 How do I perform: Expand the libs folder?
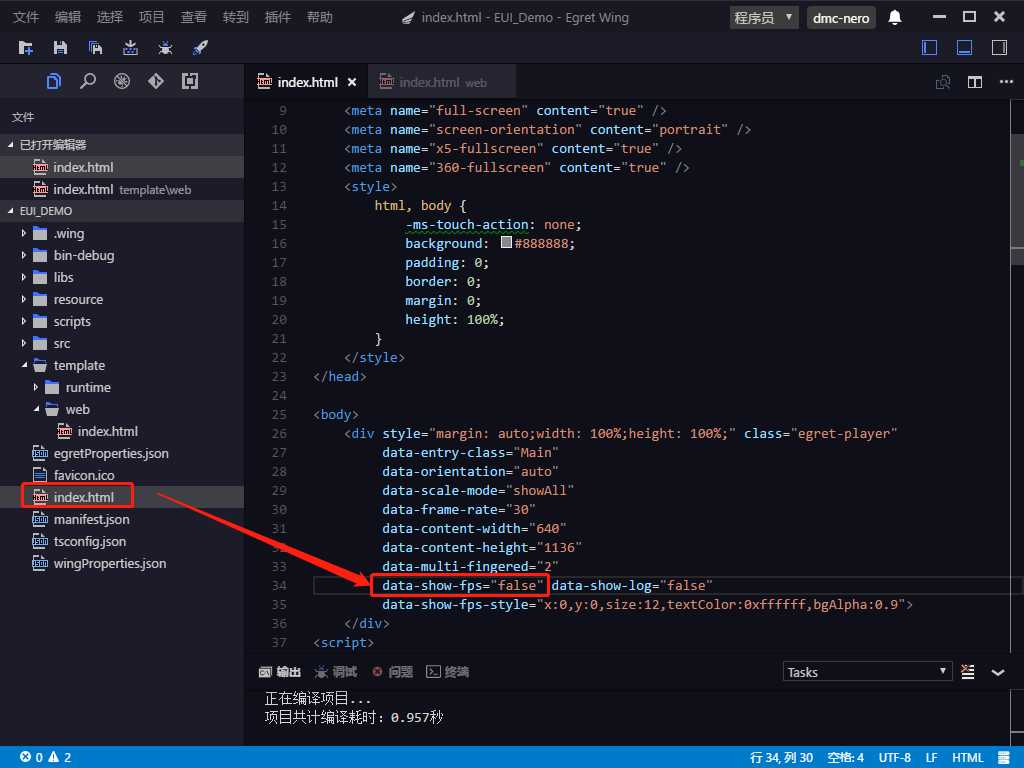tap(24, 277)
